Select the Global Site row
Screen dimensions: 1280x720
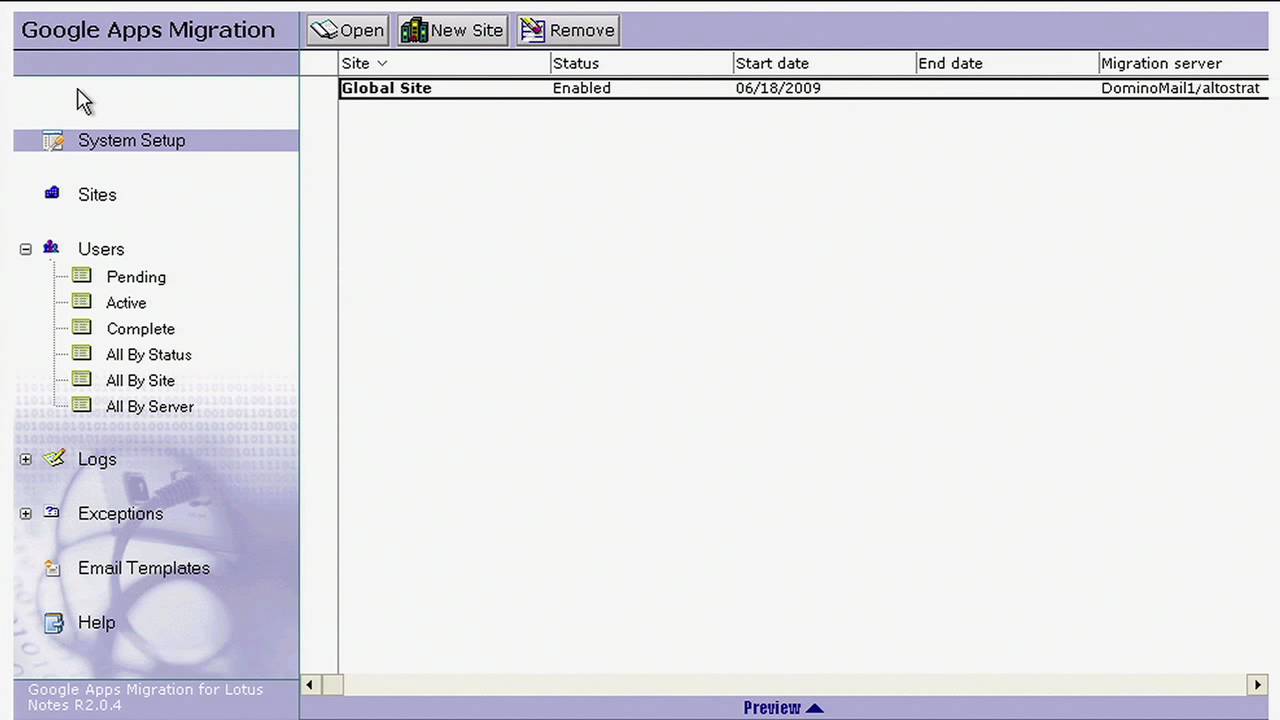tap(804, 88)
